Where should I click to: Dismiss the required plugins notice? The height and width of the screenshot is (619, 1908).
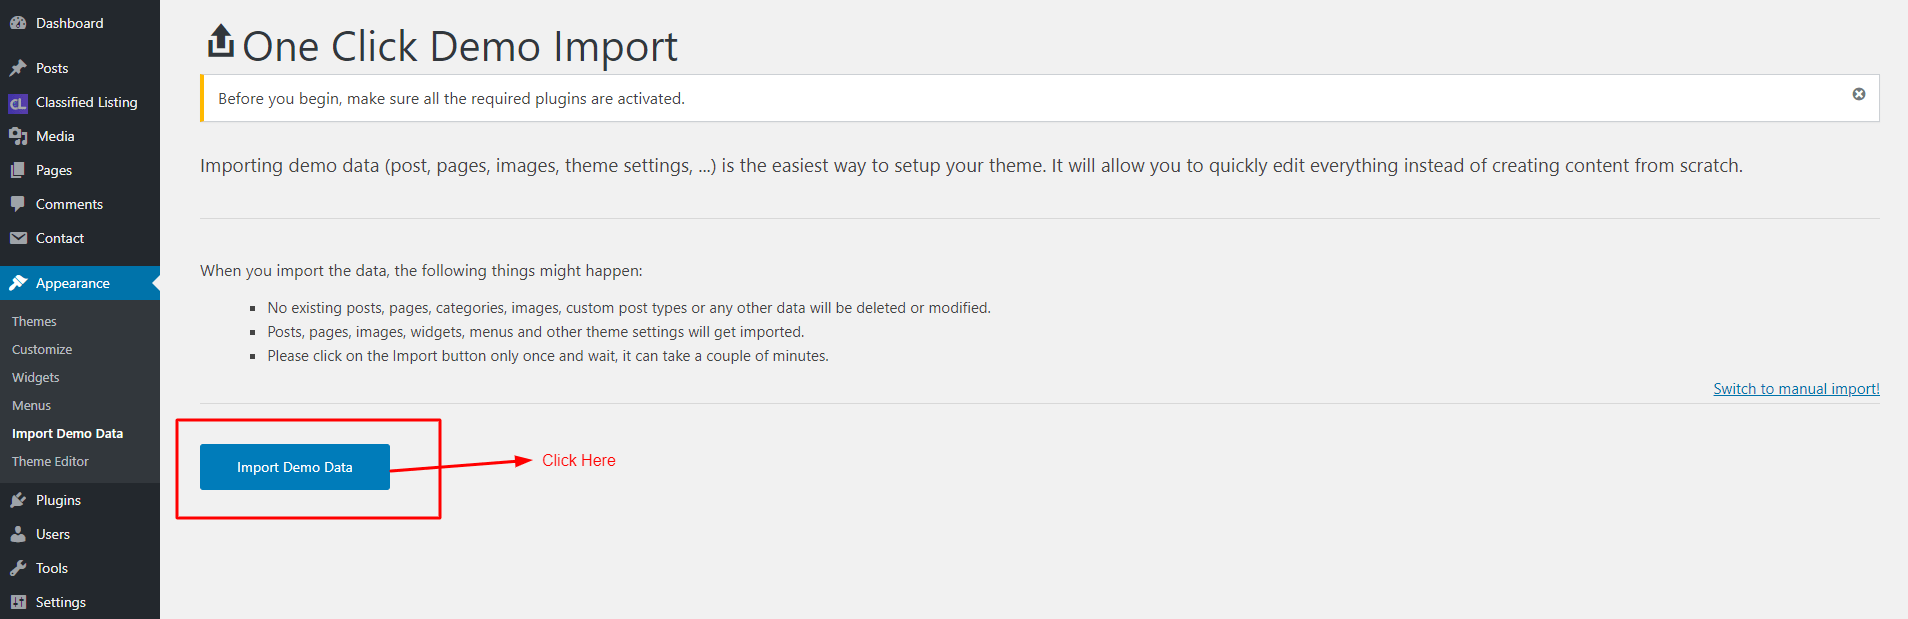pos(1859,94)
